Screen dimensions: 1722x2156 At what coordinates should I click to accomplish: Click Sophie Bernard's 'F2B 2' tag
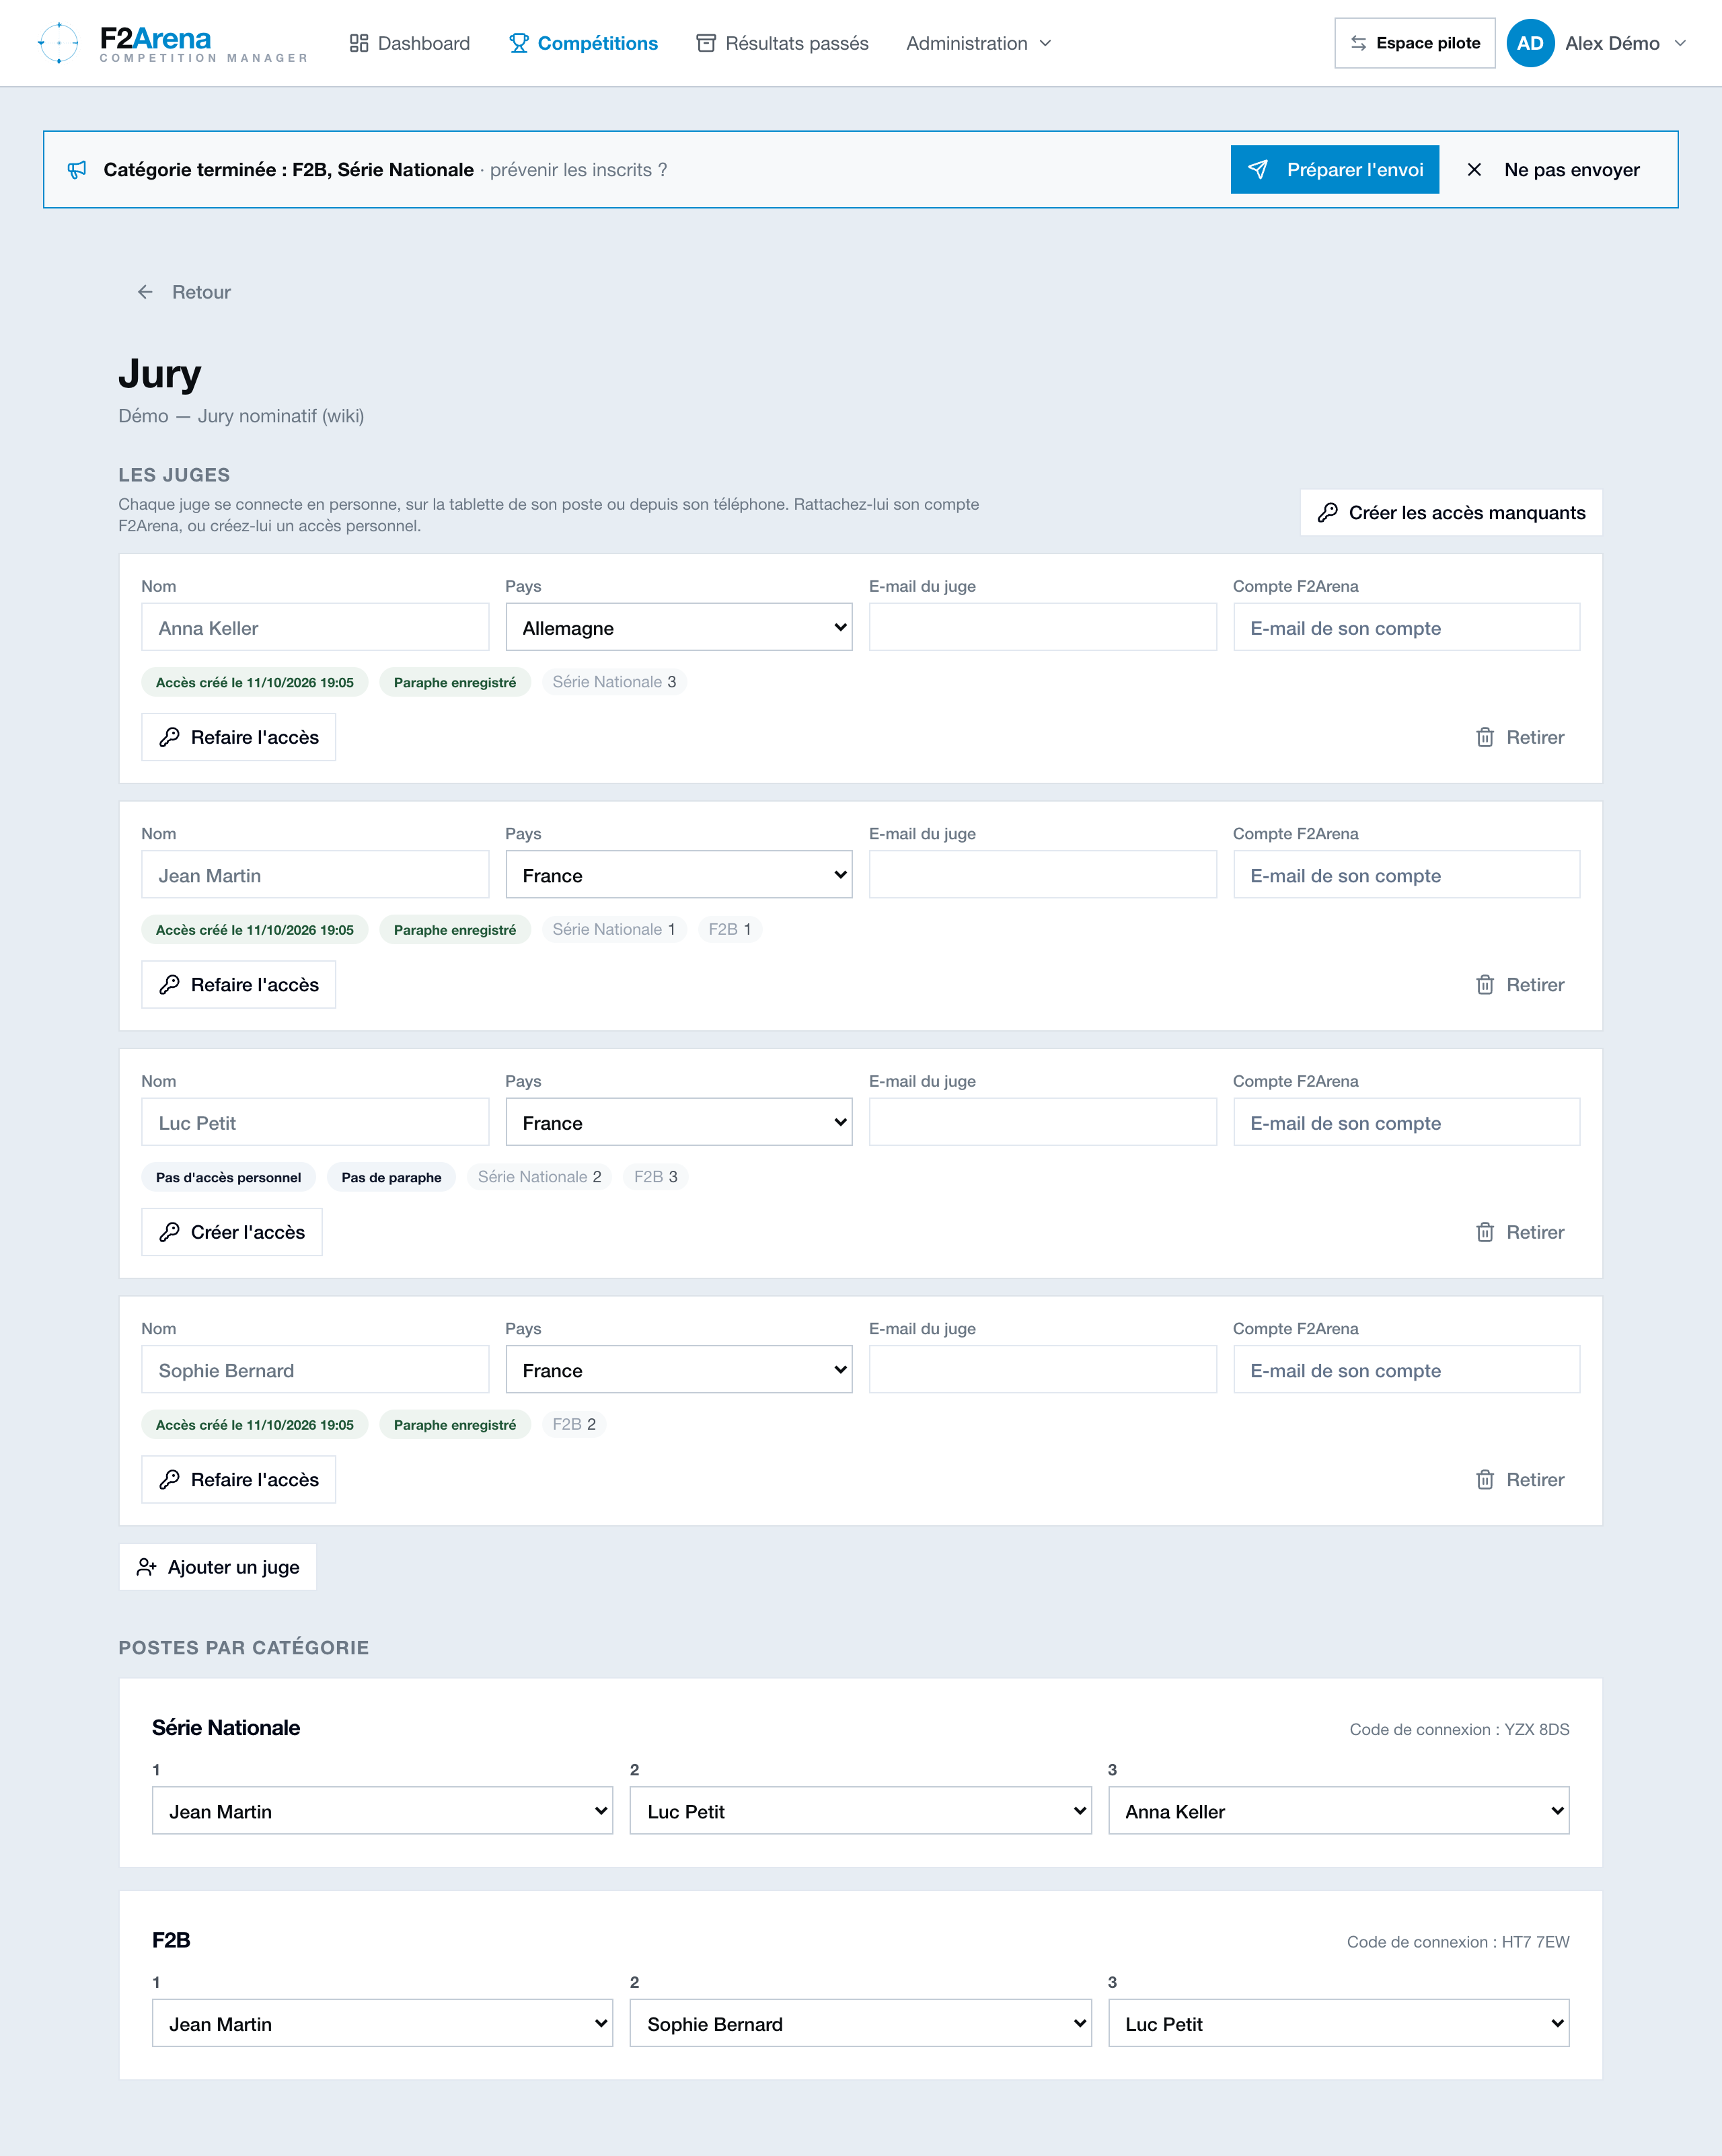click(574, 1424)
